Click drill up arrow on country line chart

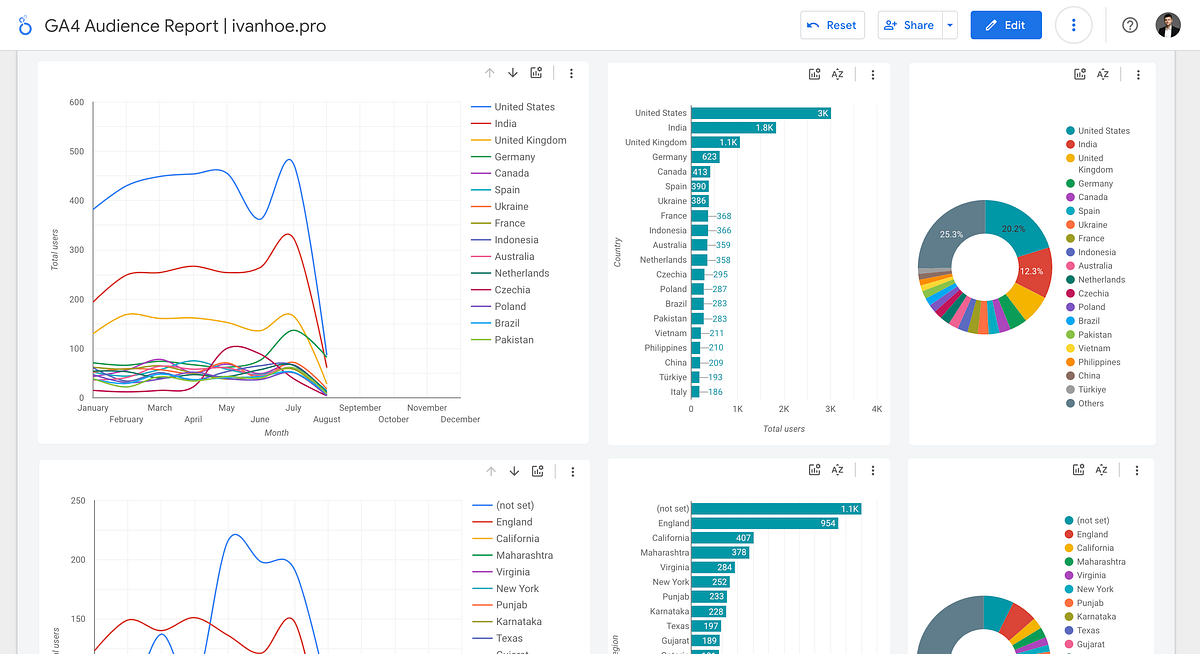490,73
